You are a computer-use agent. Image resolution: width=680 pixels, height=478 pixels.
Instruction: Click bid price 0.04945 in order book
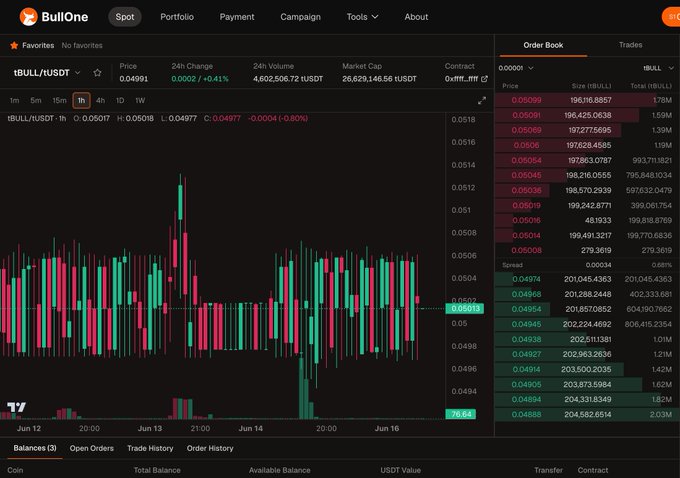click(526, 324)
